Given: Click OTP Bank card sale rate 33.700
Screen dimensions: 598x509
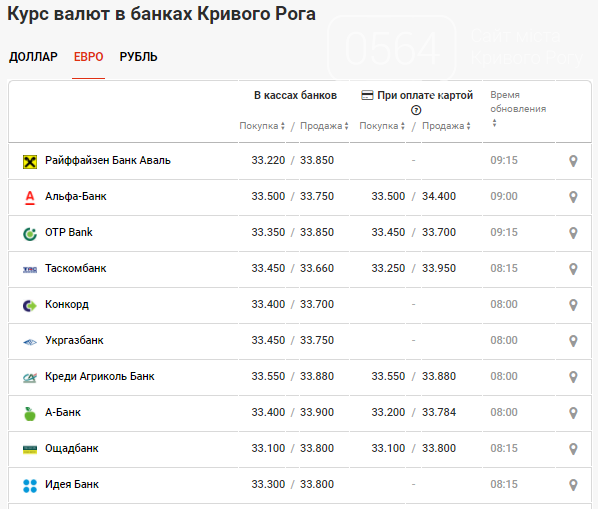Looking at the screenshot, I should click(x=439, y=232).
